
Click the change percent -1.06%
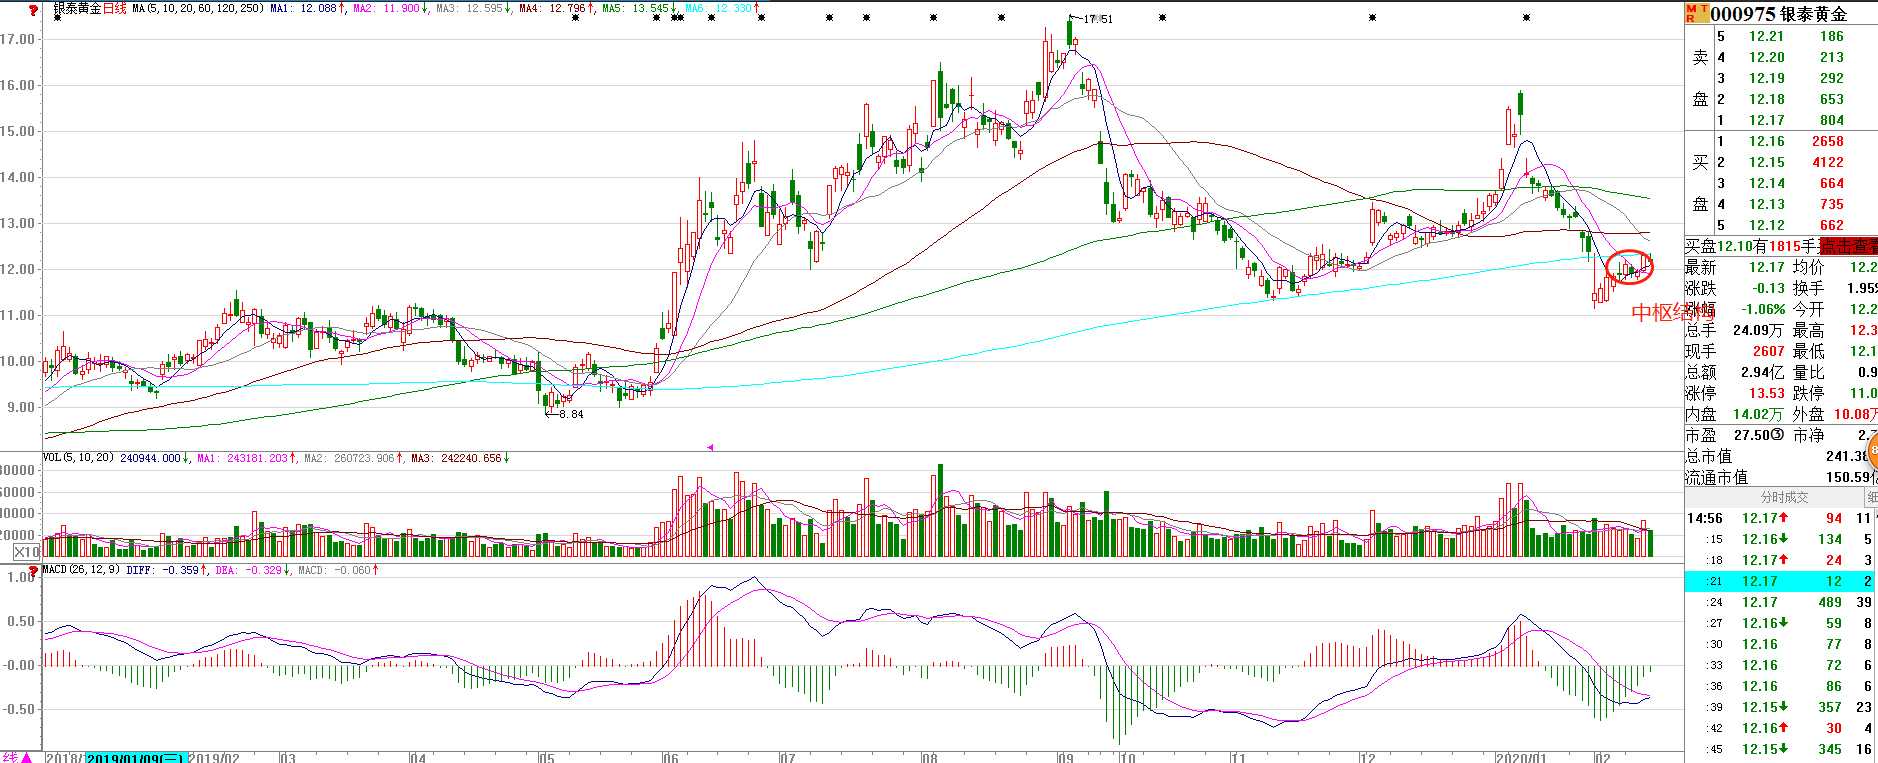click(1763, 309)
